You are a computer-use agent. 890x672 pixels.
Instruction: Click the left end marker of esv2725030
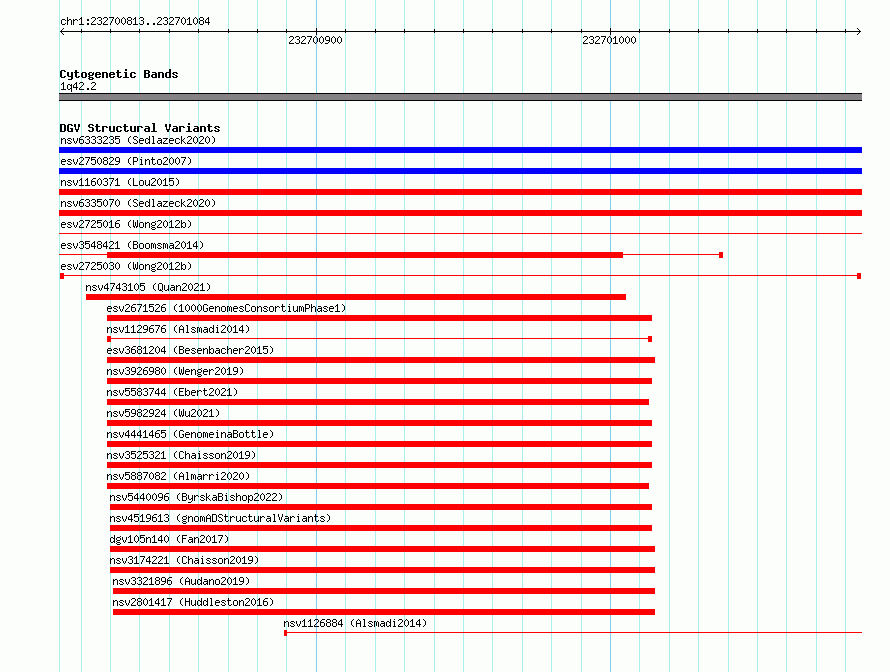click(62, 276)
